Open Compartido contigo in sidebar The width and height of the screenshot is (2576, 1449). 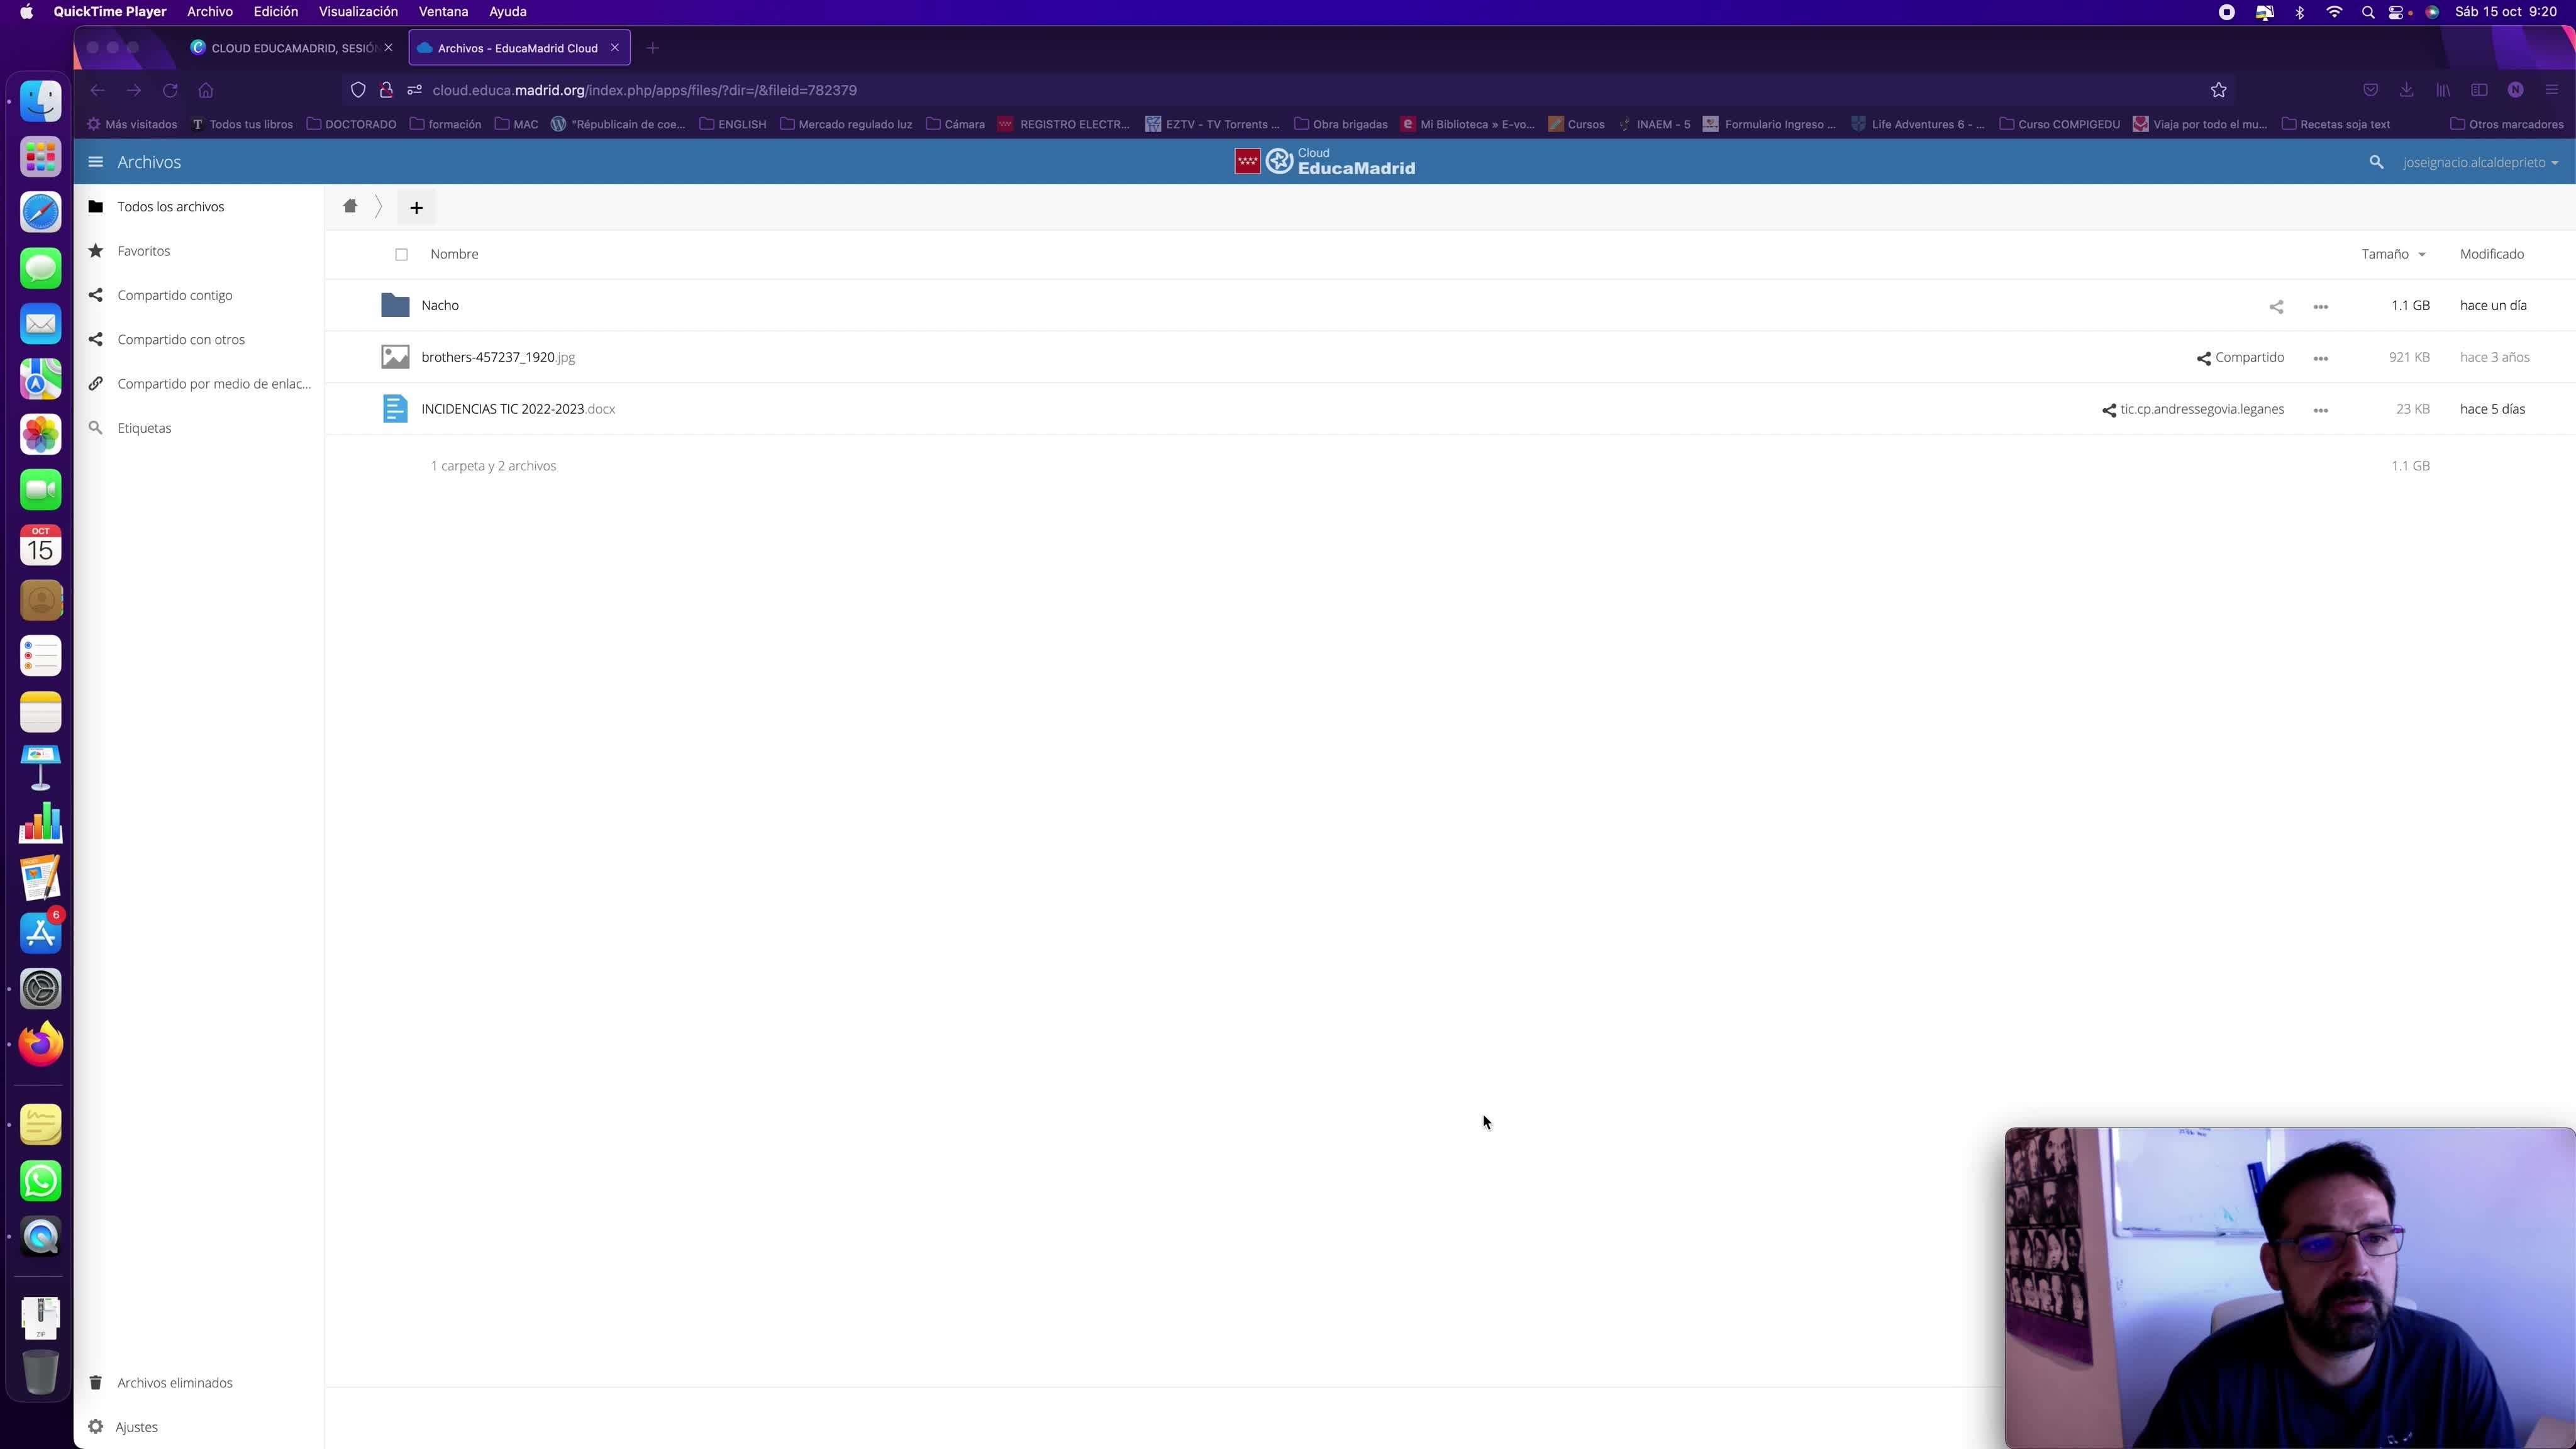point(174,295)
